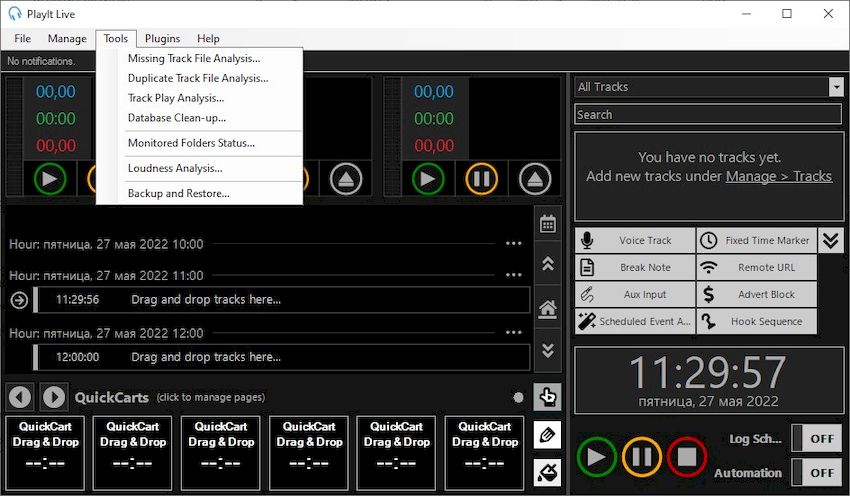The width and height of the screenshot is (850, 496).
Task: Add a Scheduled Event A... item
Action: (x=635, y=321)
